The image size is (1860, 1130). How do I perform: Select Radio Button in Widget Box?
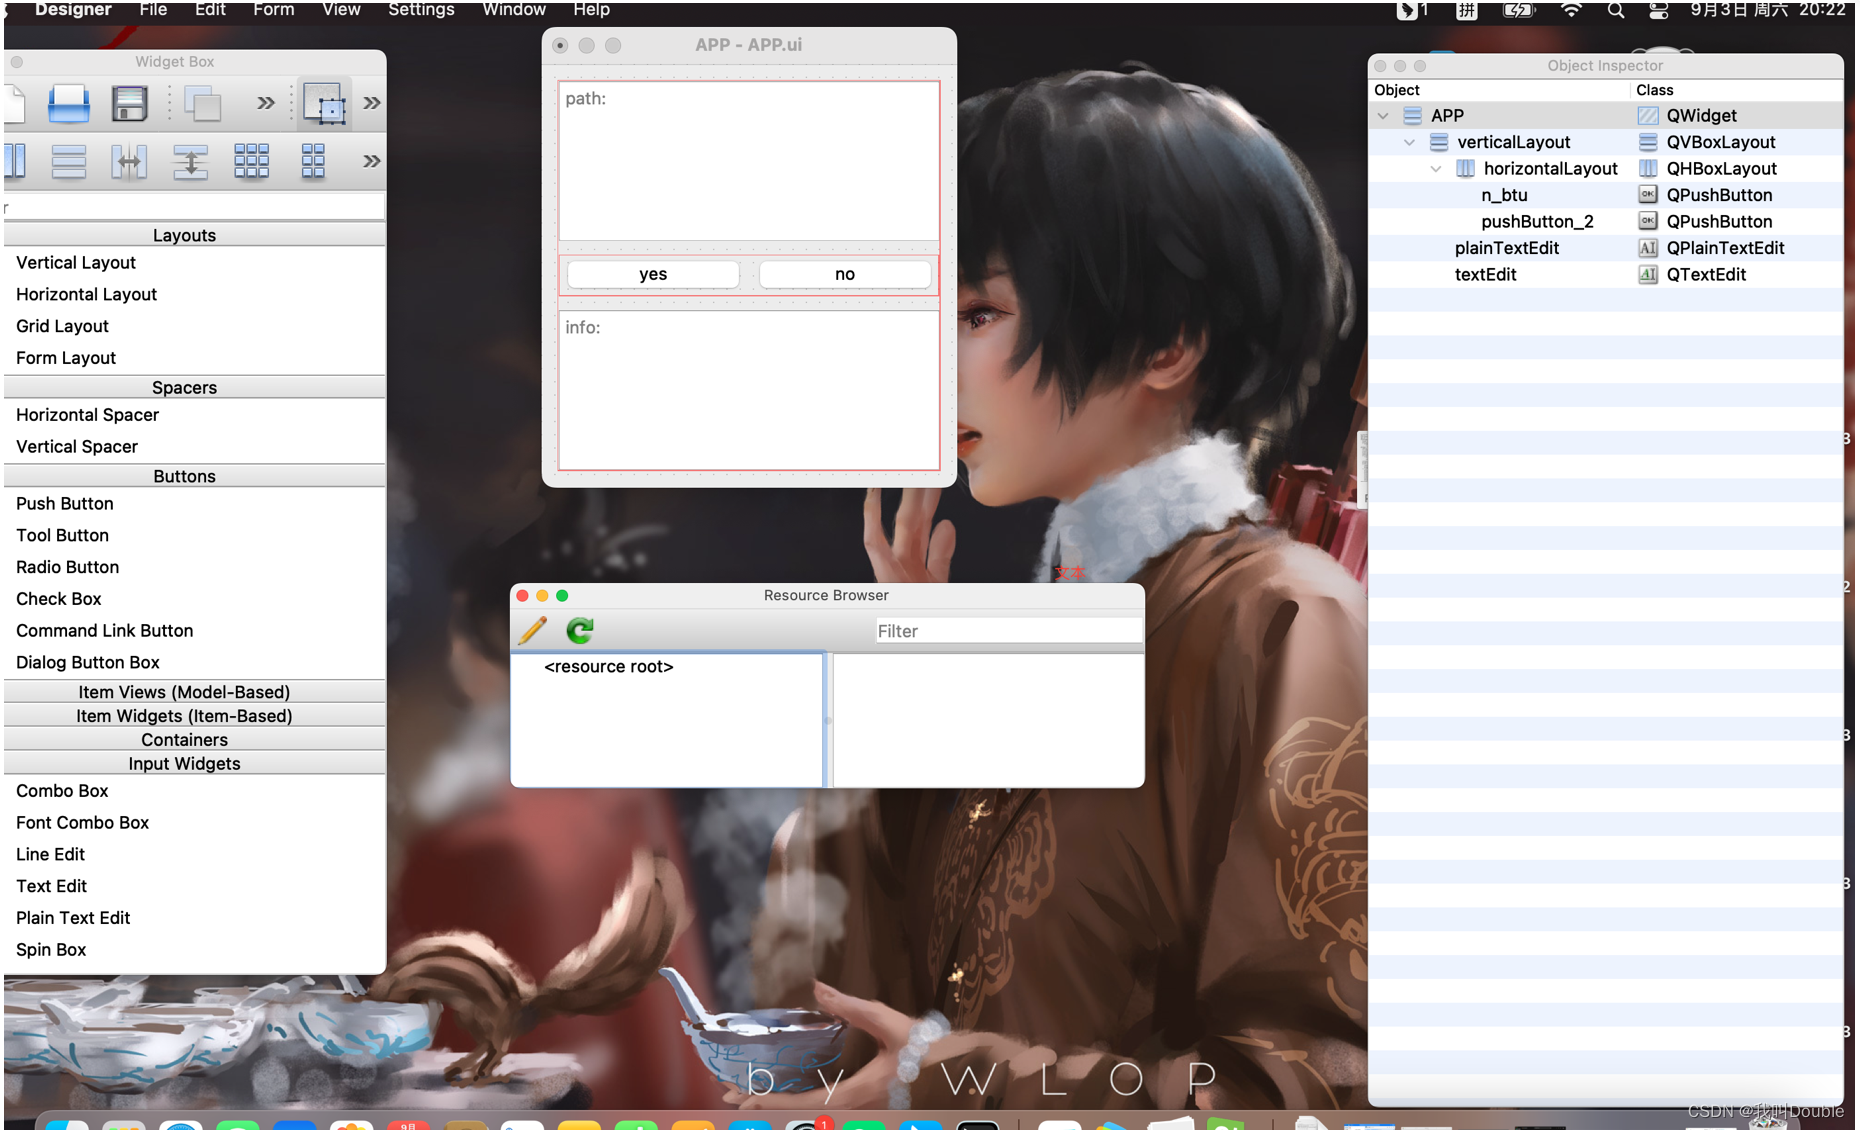(x=67, y=567)
